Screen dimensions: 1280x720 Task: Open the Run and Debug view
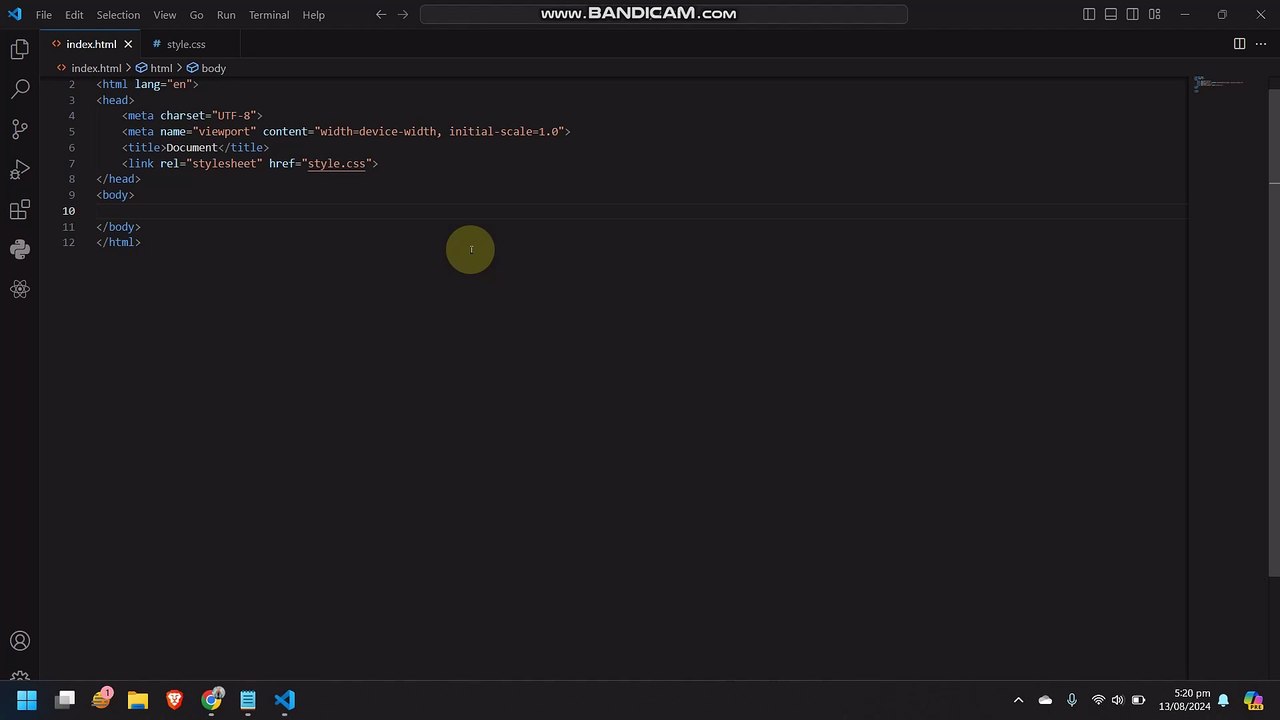(20, 169)
